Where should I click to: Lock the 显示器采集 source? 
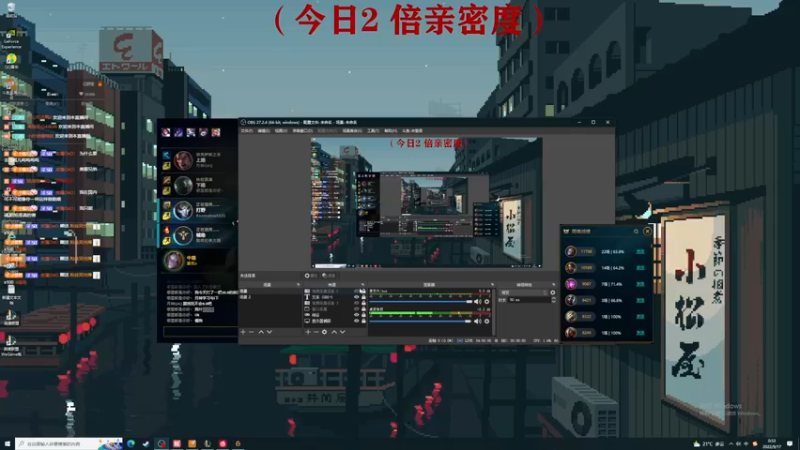(363, 321)
